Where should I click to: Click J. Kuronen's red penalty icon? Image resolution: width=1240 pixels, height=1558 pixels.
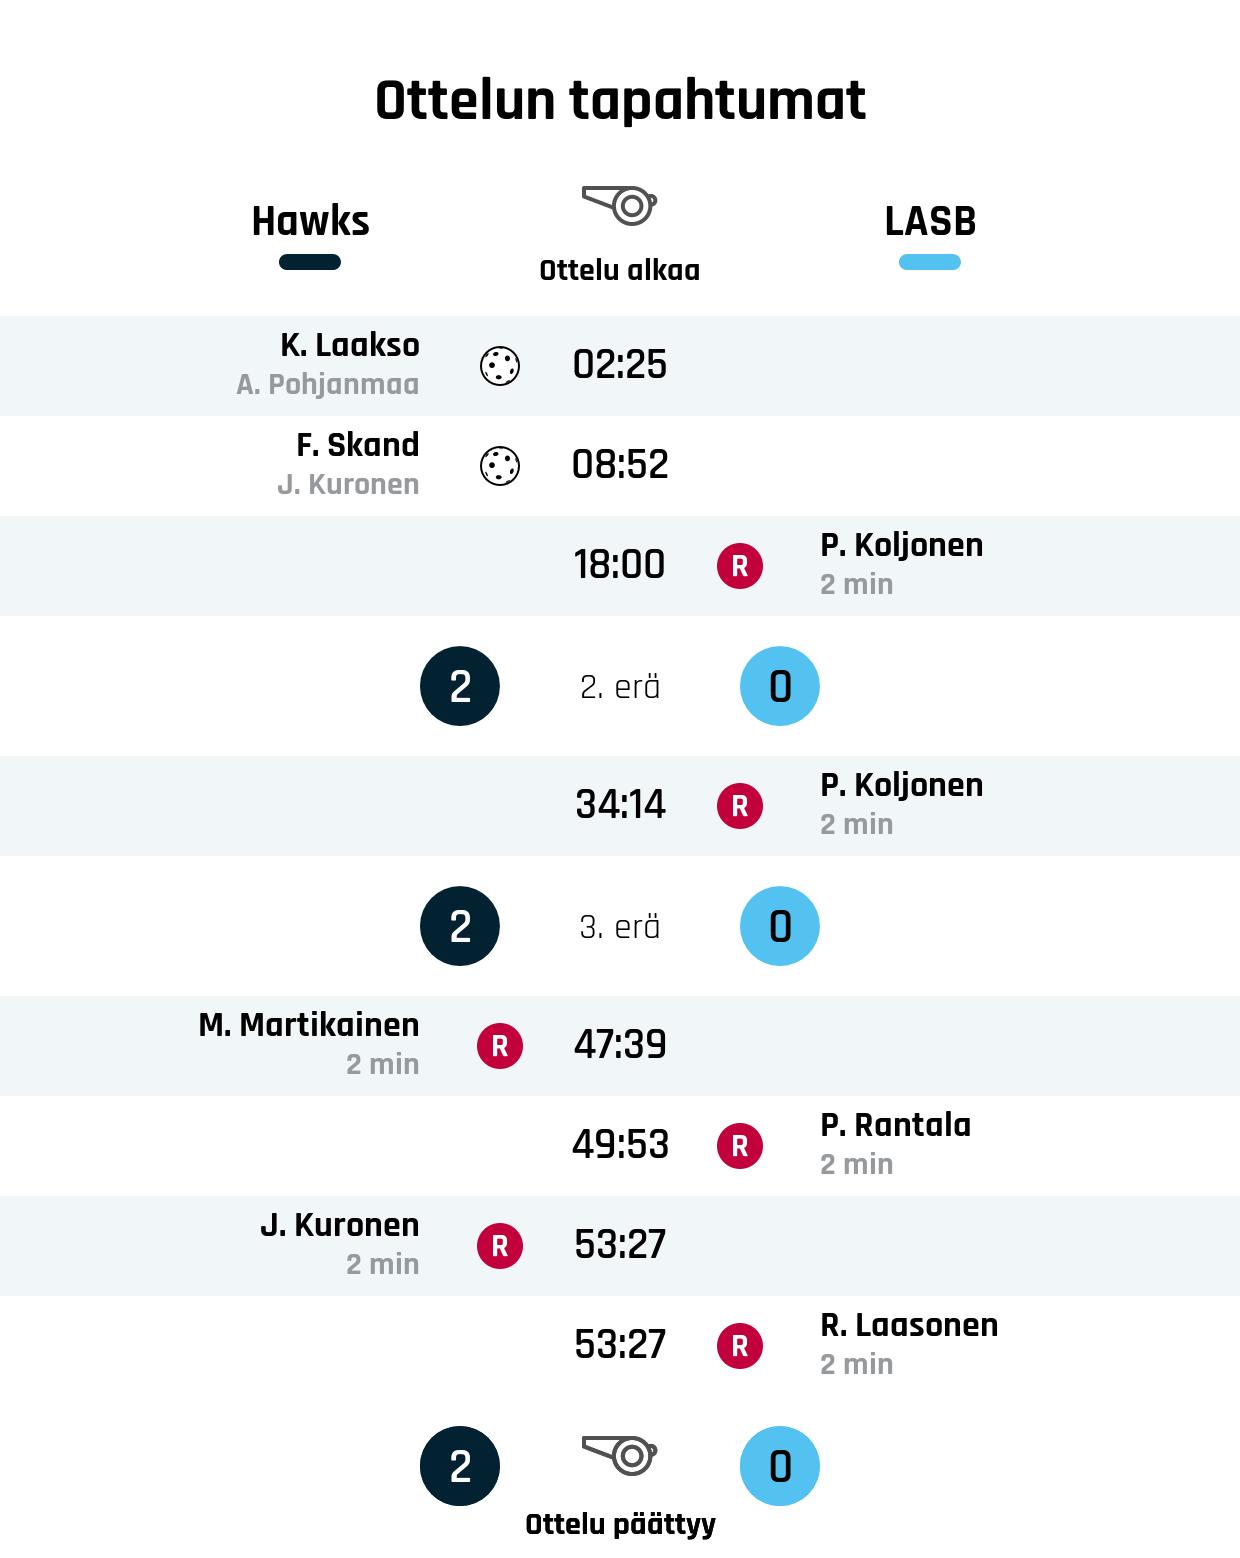[500, 1246]
